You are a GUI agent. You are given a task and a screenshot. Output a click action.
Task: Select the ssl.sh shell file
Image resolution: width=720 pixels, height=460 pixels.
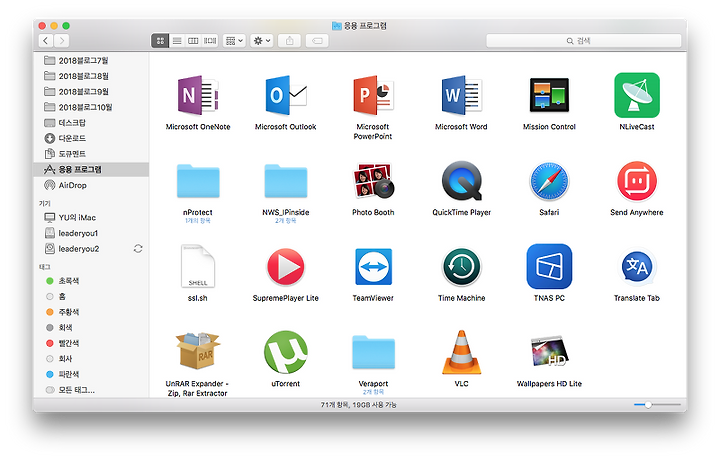(x=198, y=266)
